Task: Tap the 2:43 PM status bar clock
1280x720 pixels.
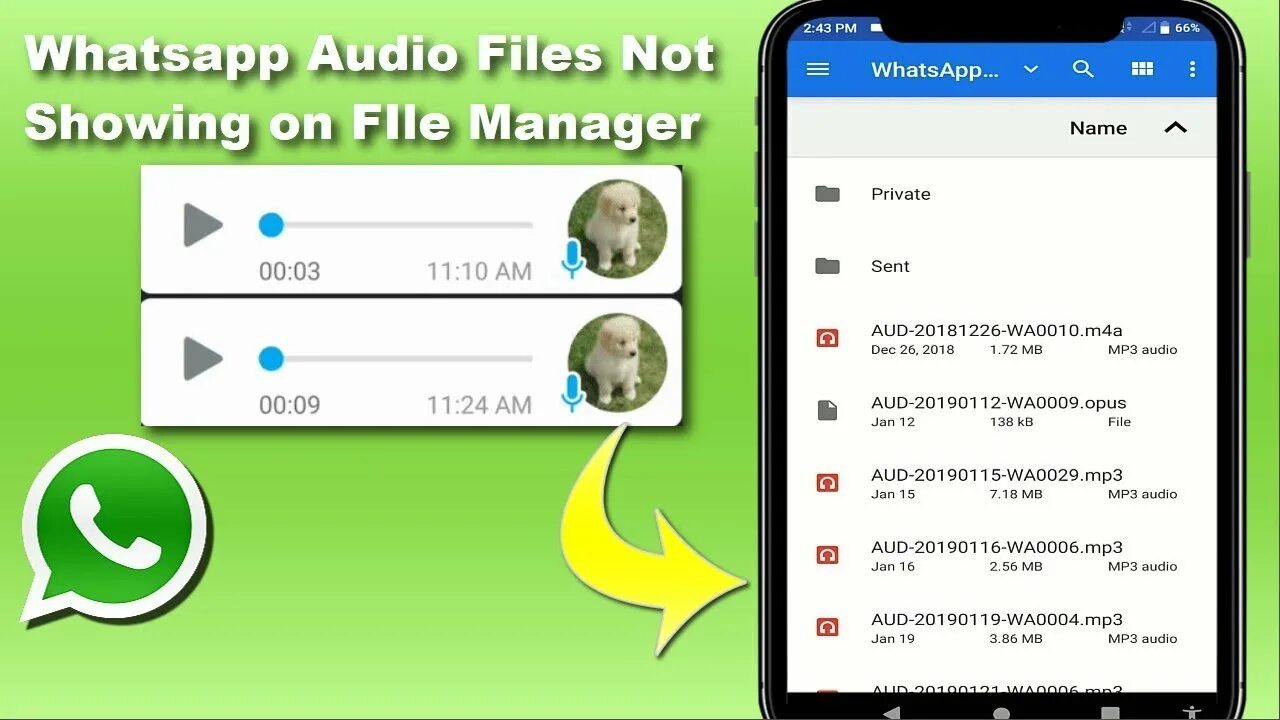Action: [830, 28]
